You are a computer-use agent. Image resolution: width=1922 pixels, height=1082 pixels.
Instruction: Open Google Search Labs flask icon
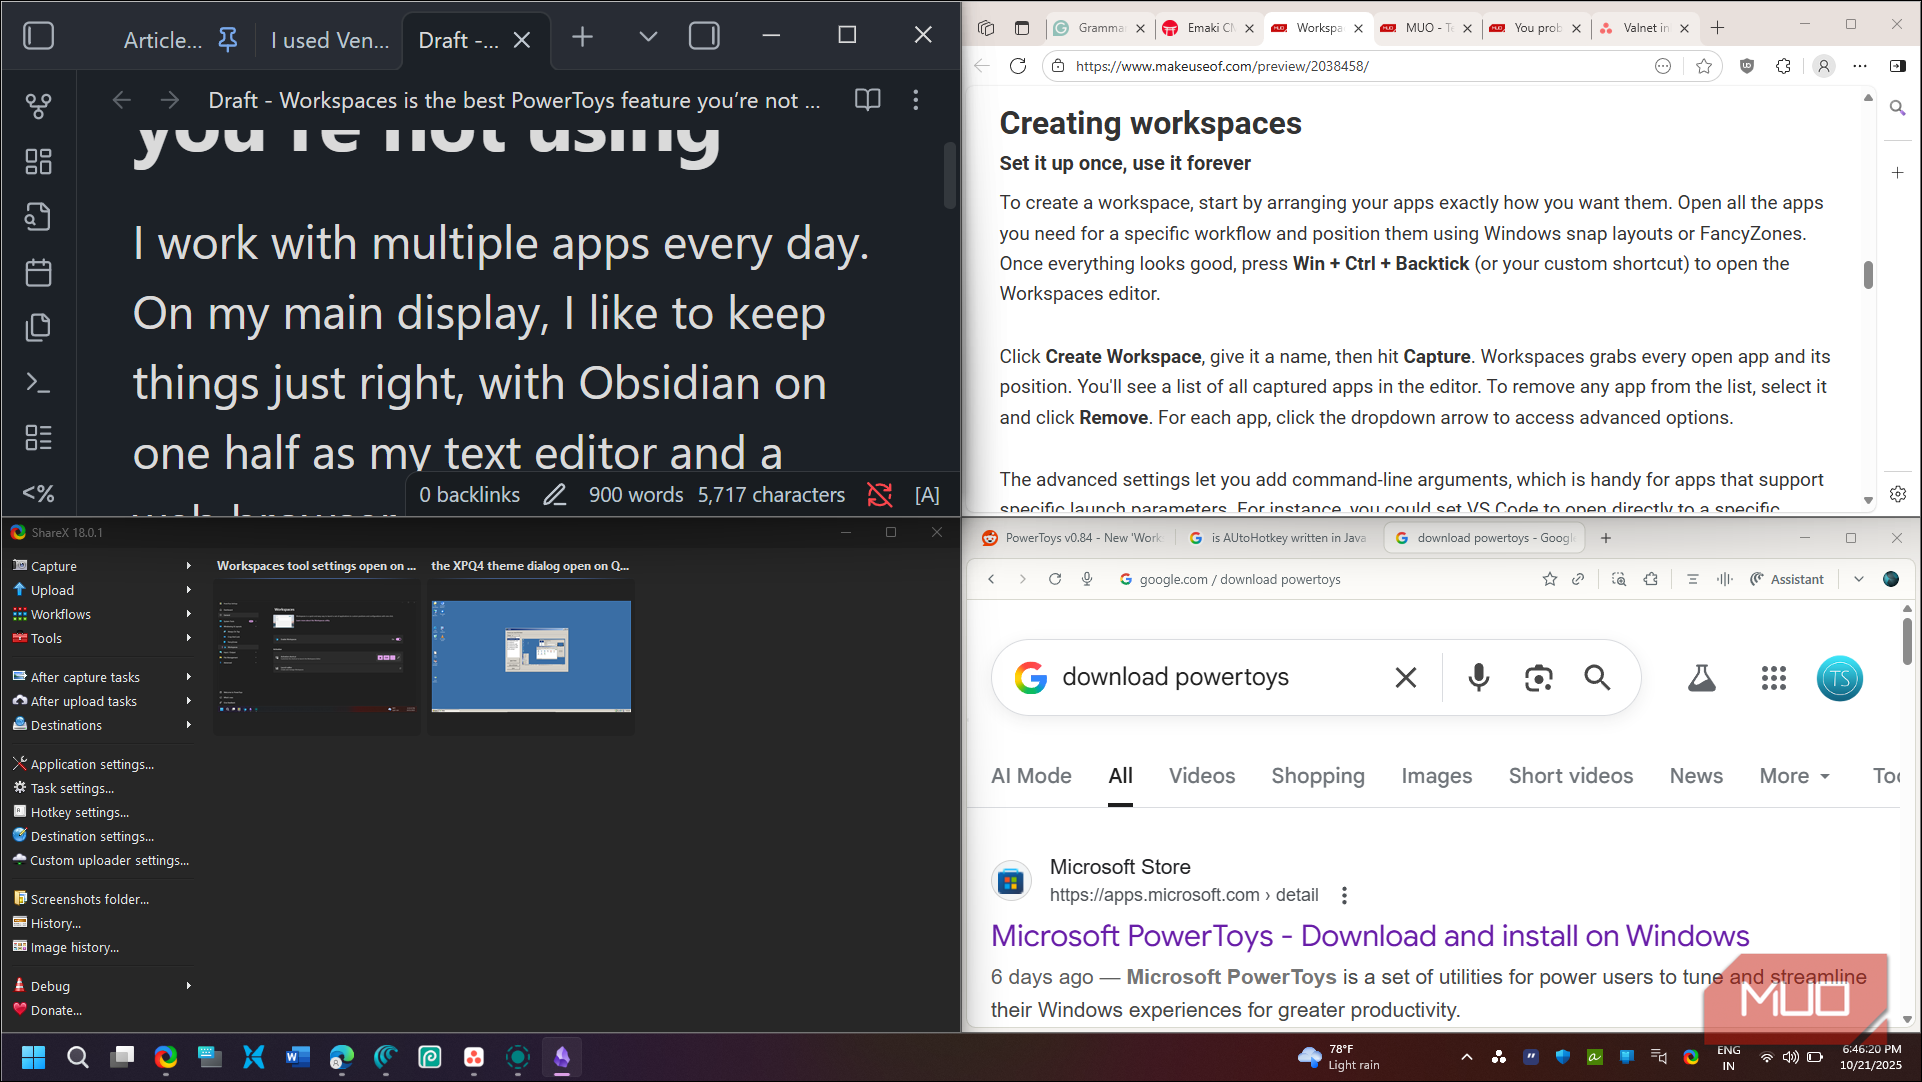click(x=1701, y=678)
